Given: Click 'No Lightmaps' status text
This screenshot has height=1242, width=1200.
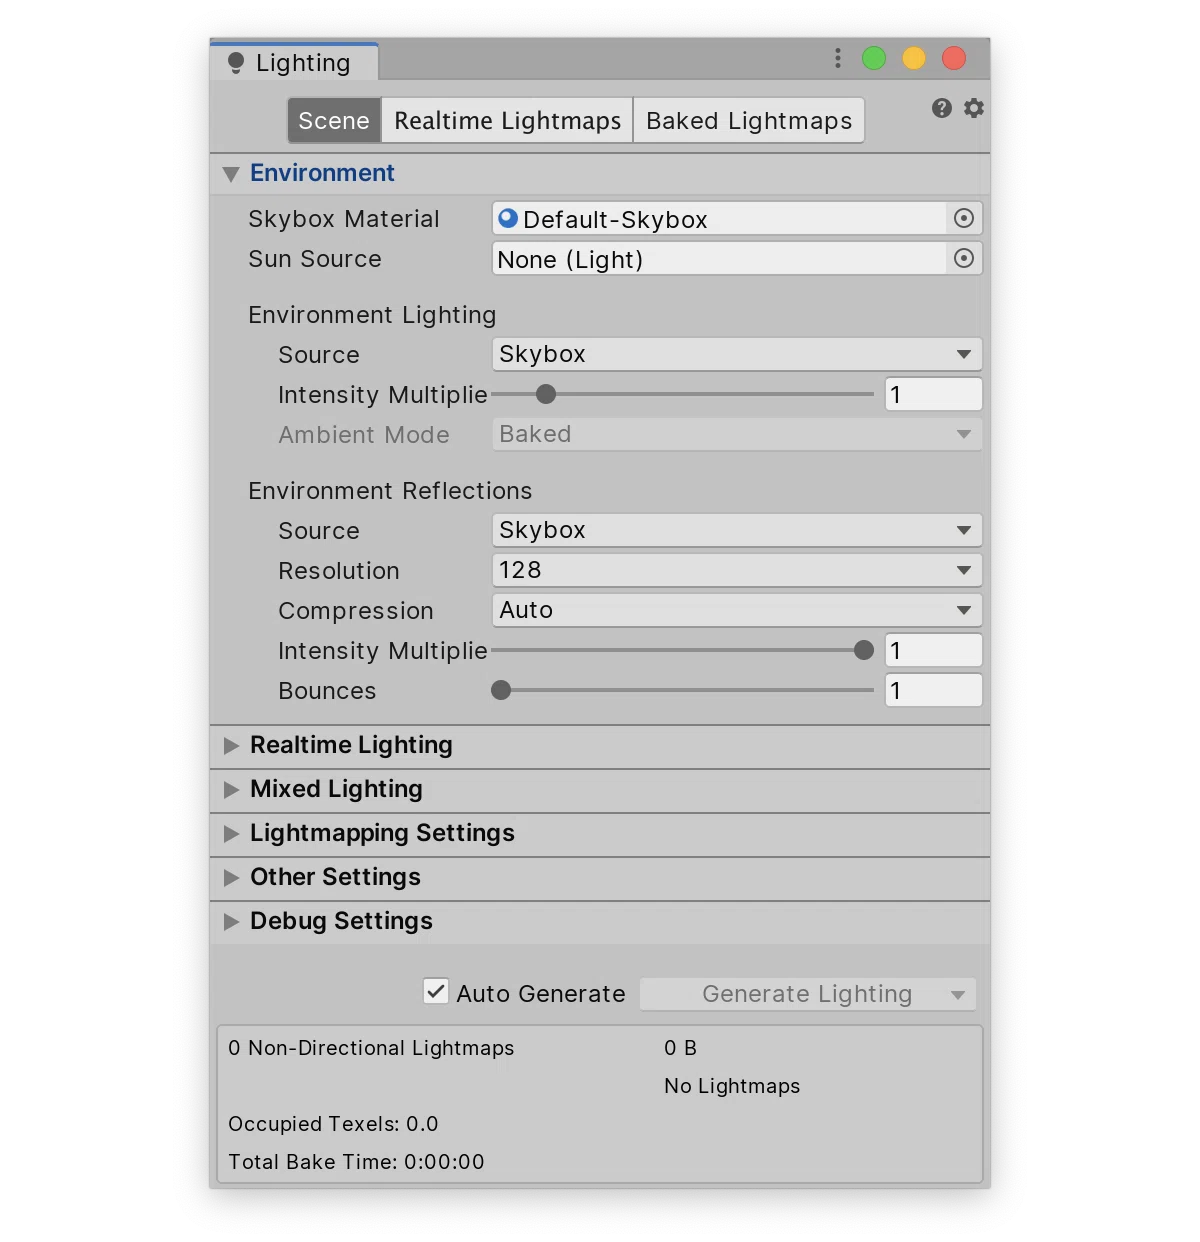Looking at the screenshot, I should point(732,1086).
